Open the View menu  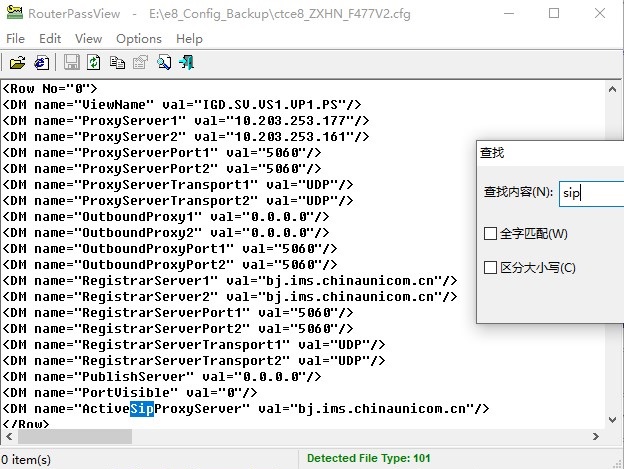point(88,38)
